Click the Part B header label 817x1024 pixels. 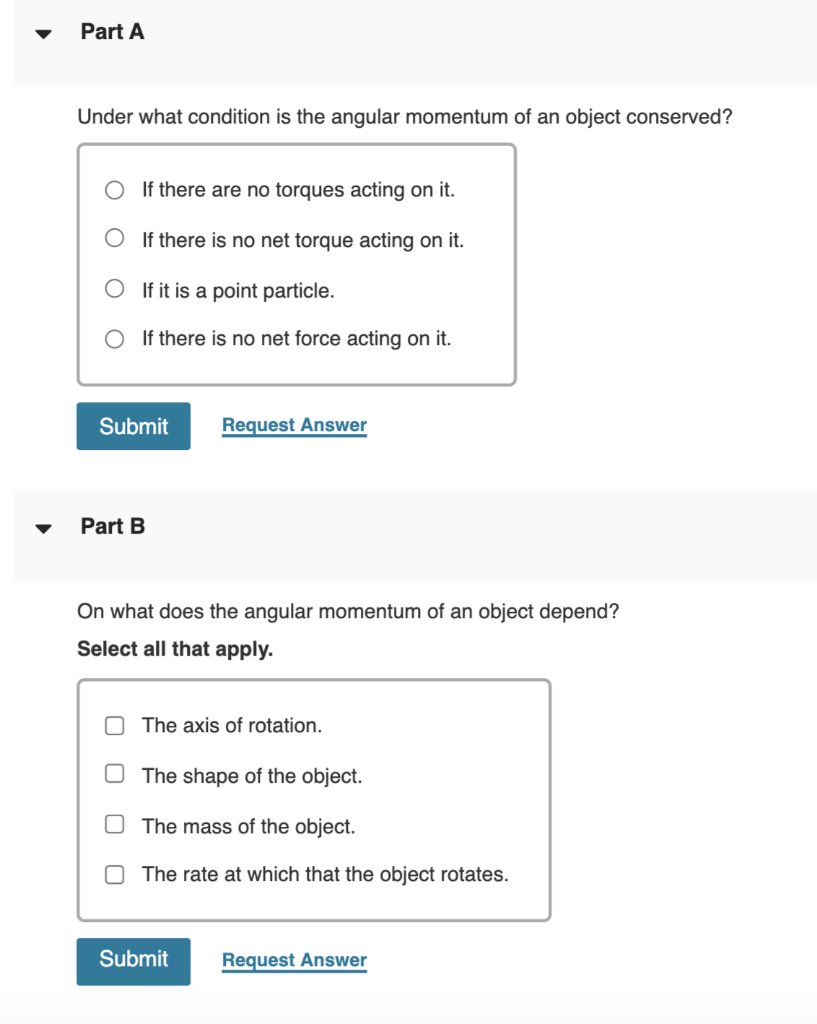point(112,527)
